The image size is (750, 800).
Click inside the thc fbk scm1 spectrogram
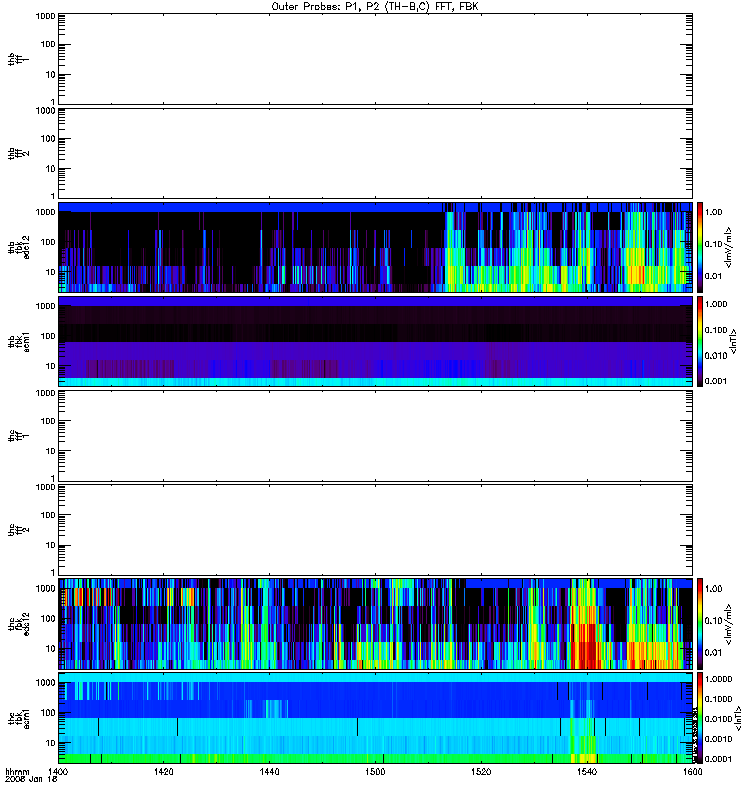(376, 718)
